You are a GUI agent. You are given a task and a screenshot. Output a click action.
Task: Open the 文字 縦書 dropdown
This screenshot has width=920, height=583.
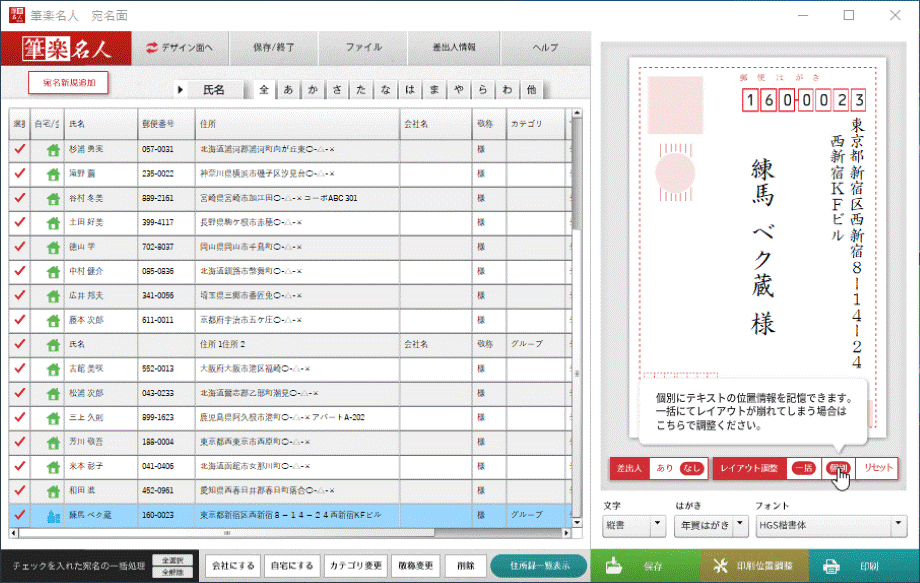point(634,526)
